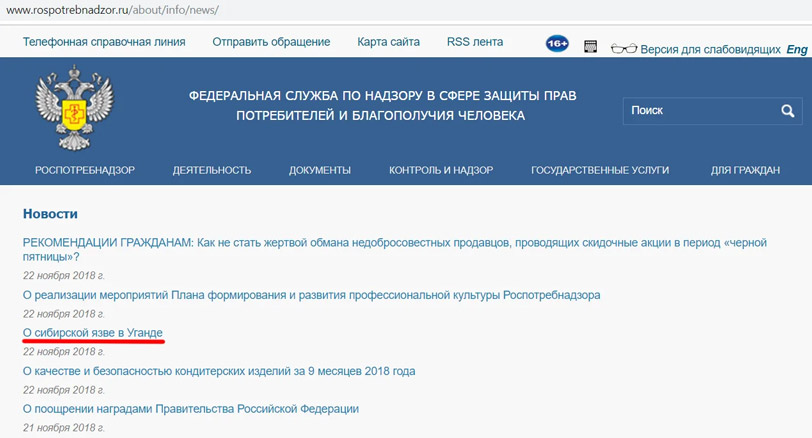This screenshot has width=812, height=438.
Task: Select ДОКУМЕНТЫ in navigation bar
Action: pos(320,170)
